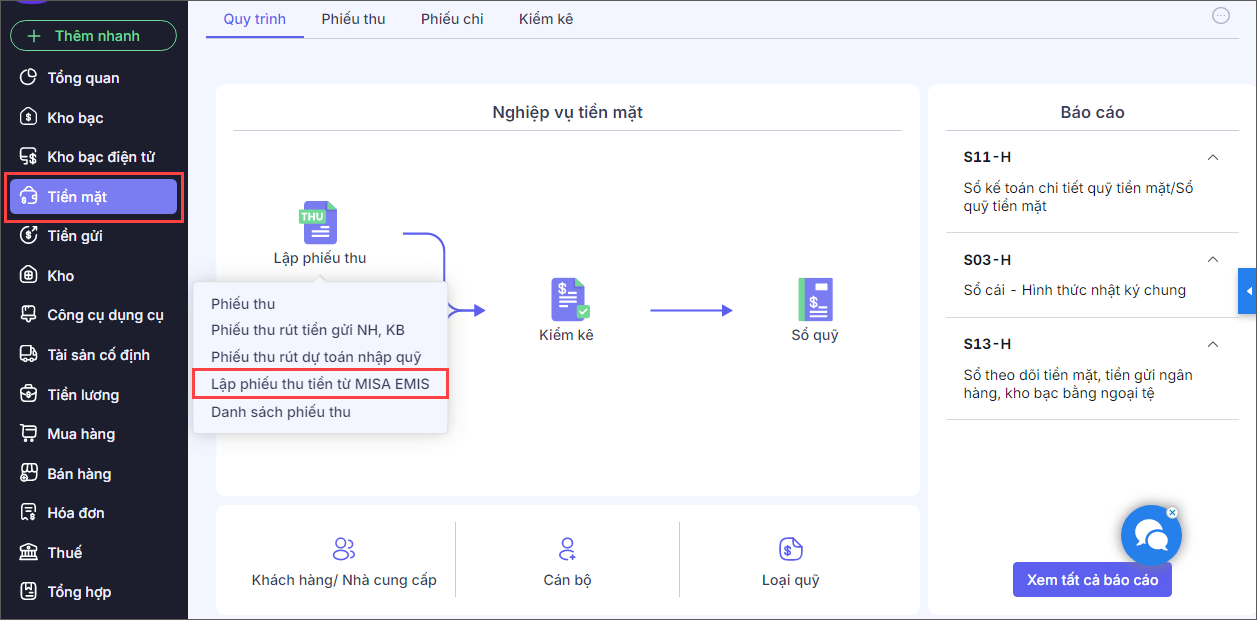Open Sổ kế toán chi tiết quỹ tiền mặt report
Screen dimensions: 1257x620
pyautogui.click(x=1079, y=197)
